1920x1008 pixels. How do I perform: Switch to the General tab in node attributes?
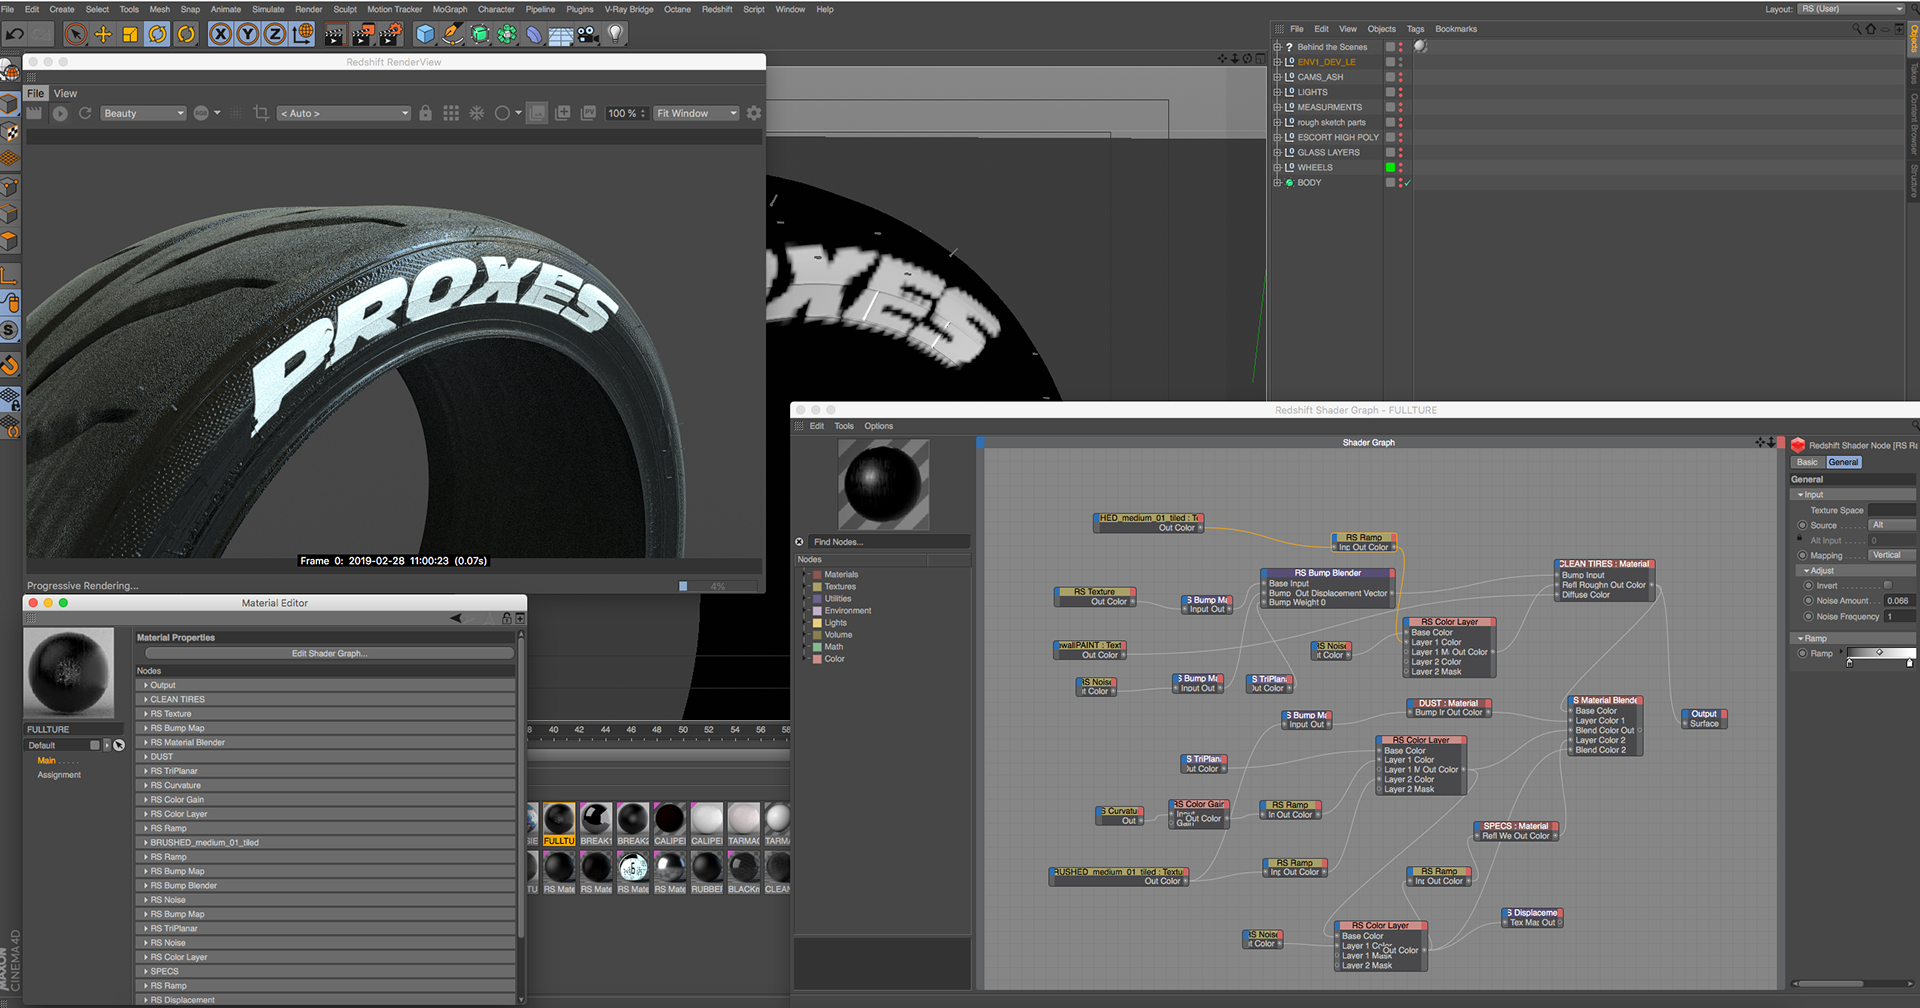click(x=1843, y=463)
